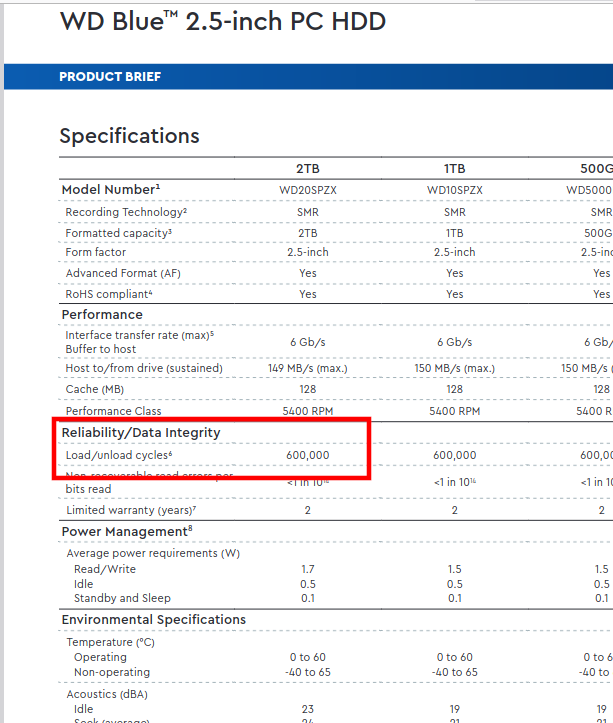Image resolution: width=613 pixels, height=723 pixels.
Task: Click the Advanced Format (AF) label
Action: pos(123,273)
